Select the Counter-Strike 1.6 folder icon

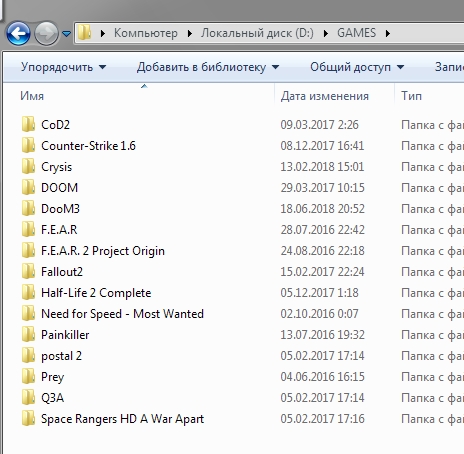click(x=28, y=145)
